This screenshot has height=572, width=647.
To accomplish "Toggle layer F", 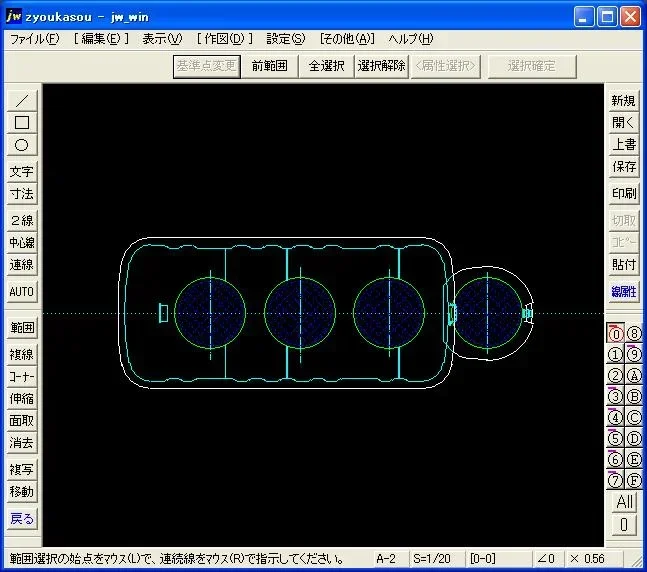I will pos(634,480).
